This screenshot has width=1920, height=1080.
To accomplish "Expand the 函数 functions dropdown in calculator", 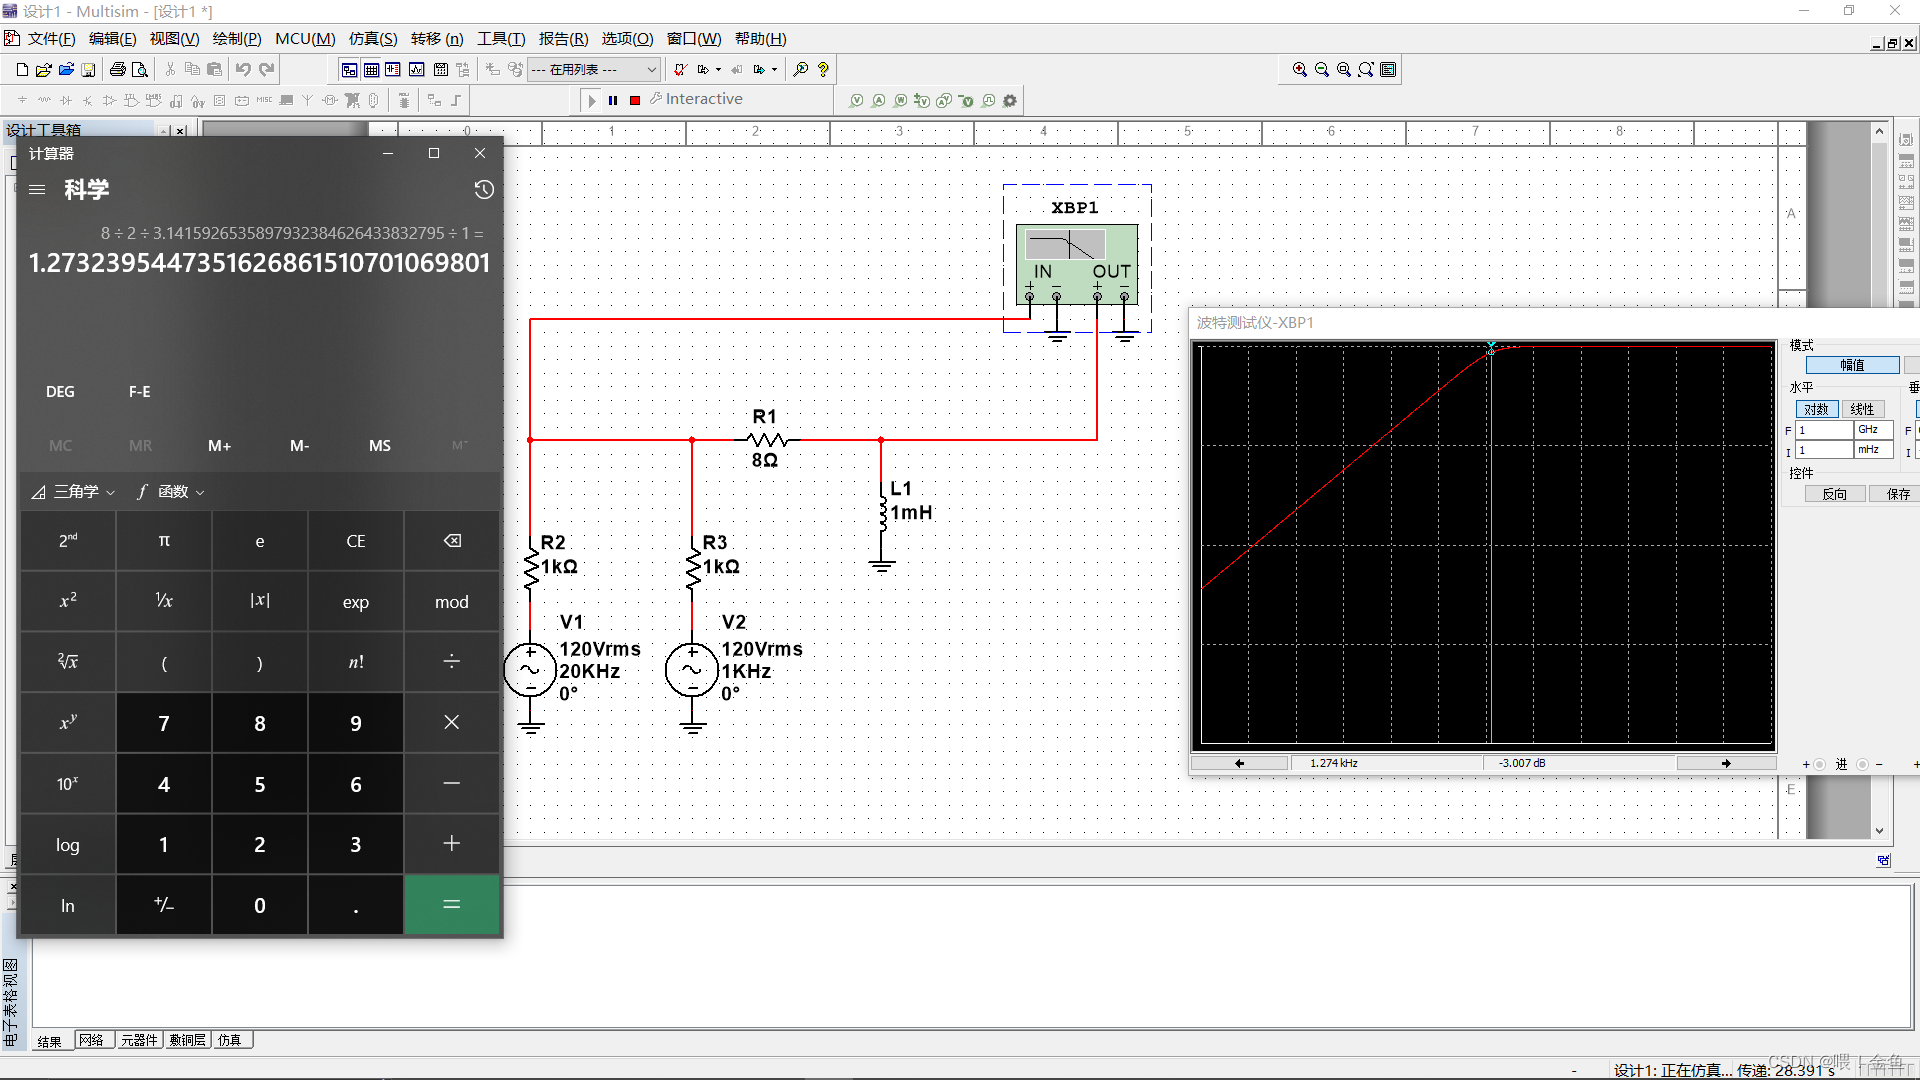I will 172,492.
